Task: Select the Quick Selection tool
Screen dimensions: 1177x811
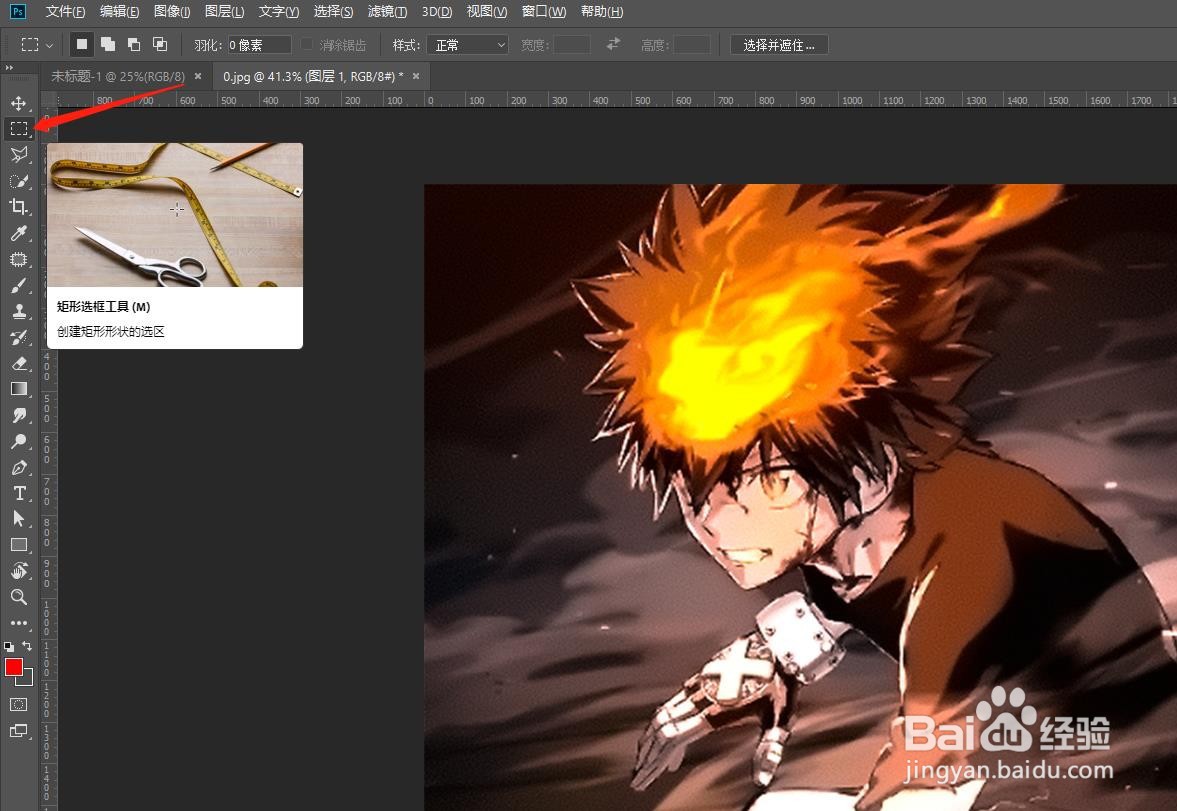Action: coord(19,181)
